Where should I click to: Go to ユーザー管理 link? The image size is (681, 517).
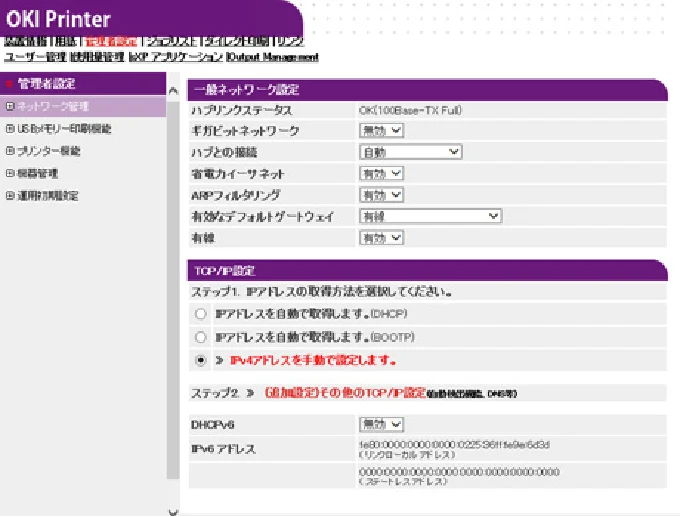click(x=35, y=57)
